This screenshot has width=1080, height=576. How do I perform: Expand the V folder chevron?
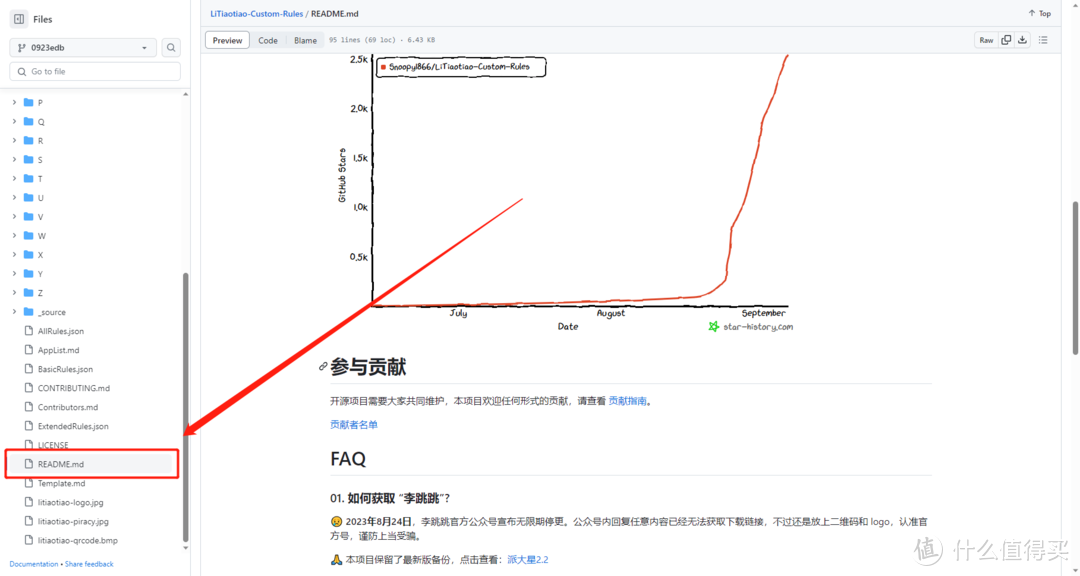coord(14,217)
